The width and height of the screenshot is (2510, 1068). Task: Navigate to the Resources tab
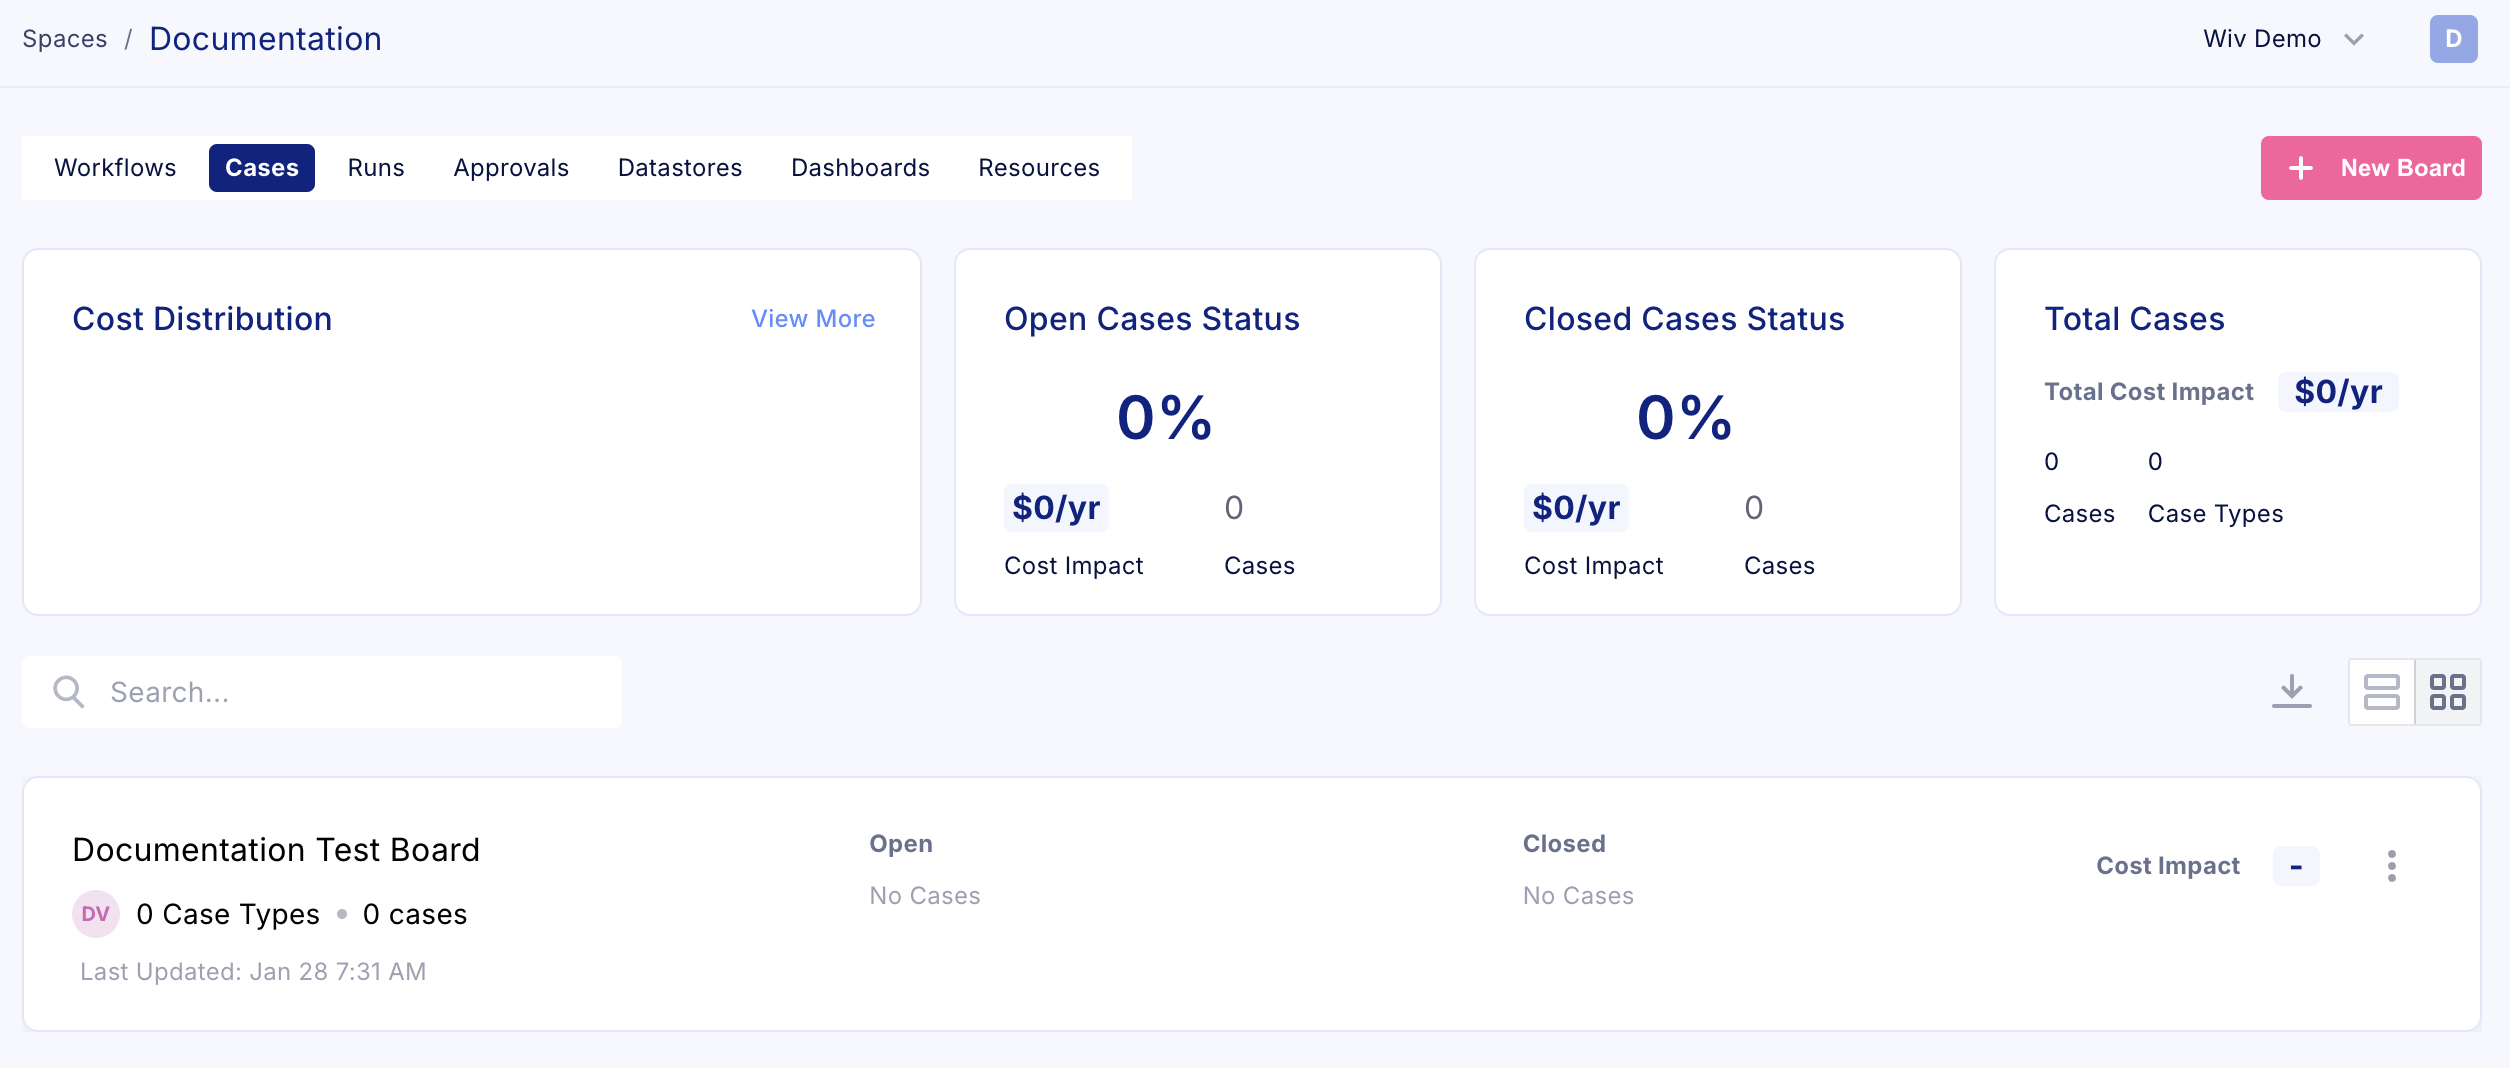(1038, 168)
